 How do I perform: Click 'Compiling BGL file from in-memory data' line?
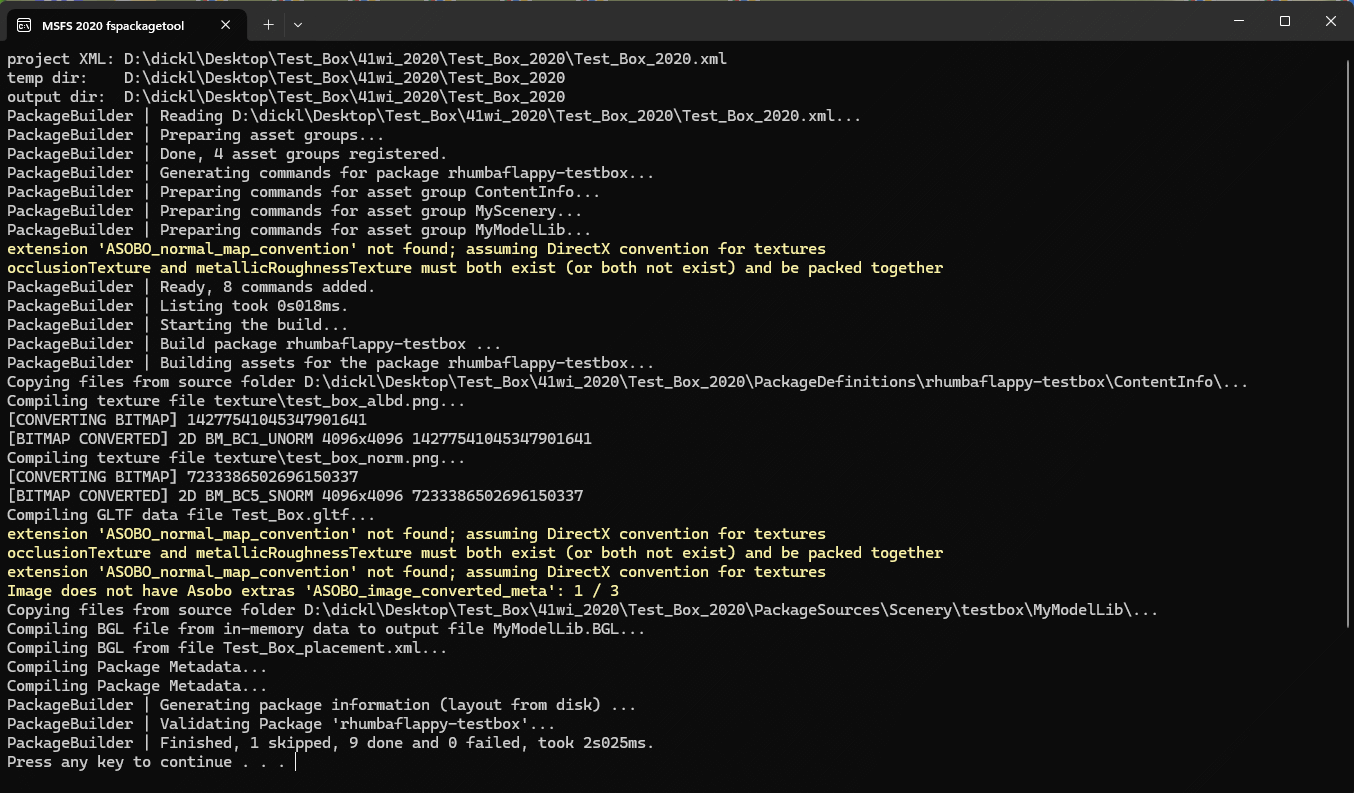(326, 629)
